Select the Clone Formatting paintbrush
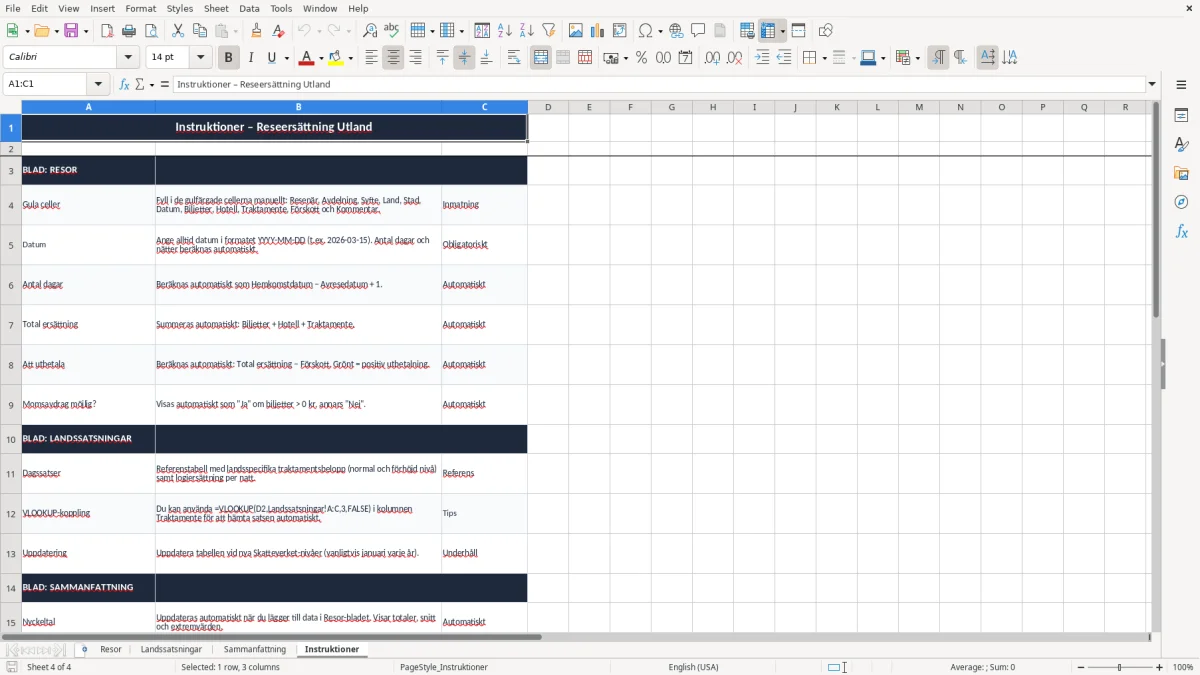Image resolution: width=1200 pixels, height=675 pixels. pyautogui.click(x=257, y=31)
